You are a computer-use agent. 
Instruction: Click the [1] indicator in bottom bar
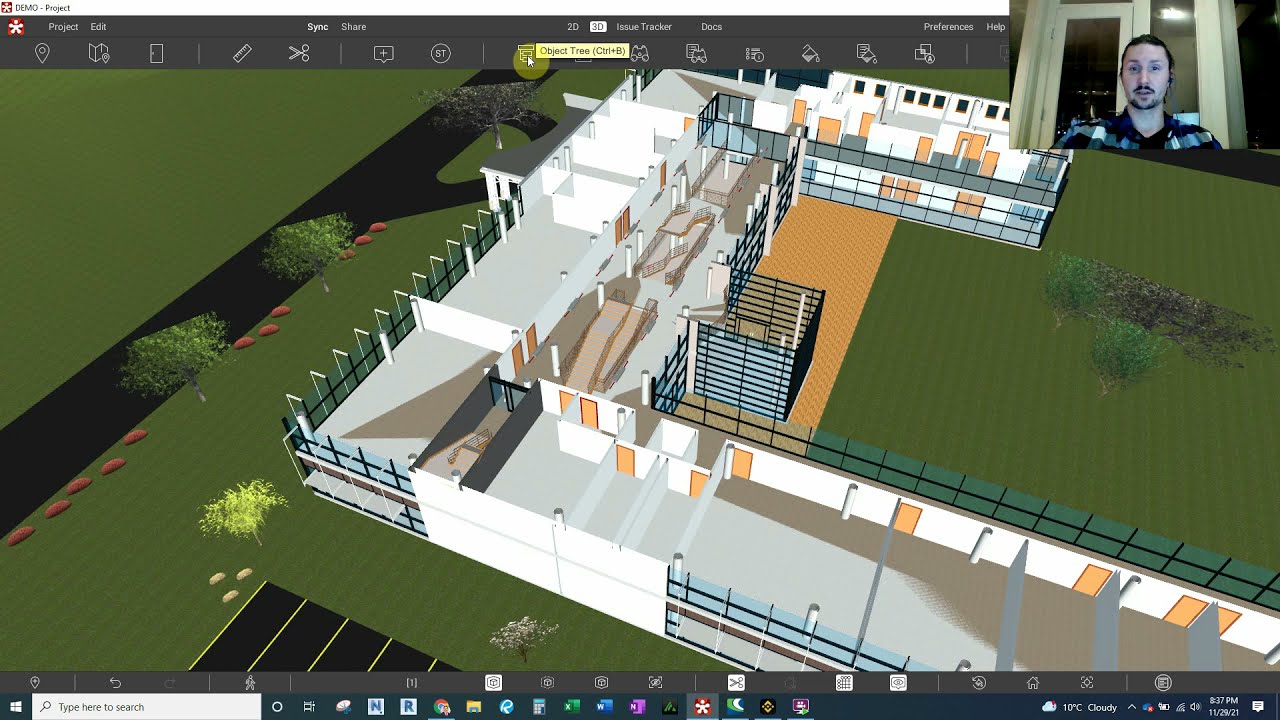pyautogui.click(x=411, y=683)
